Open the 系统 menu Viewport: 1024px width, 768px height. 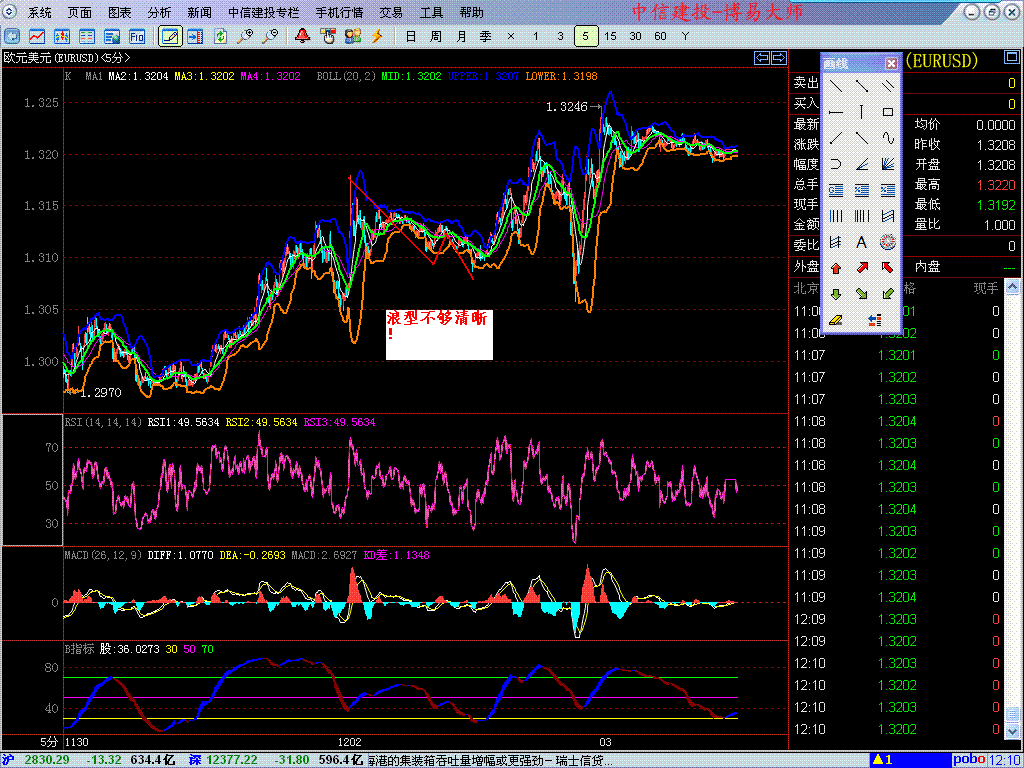coord(40,12)
